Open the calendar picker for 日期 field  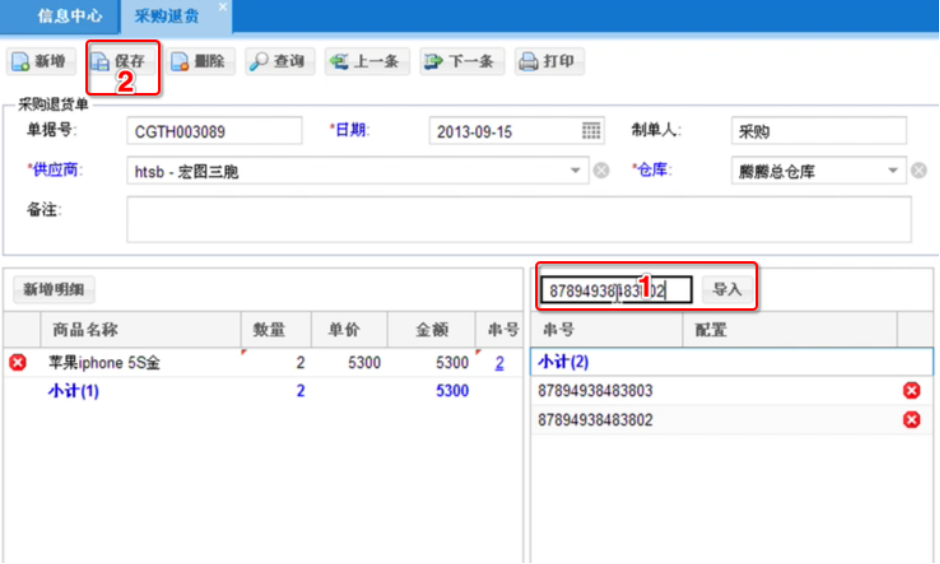[591, 131]
